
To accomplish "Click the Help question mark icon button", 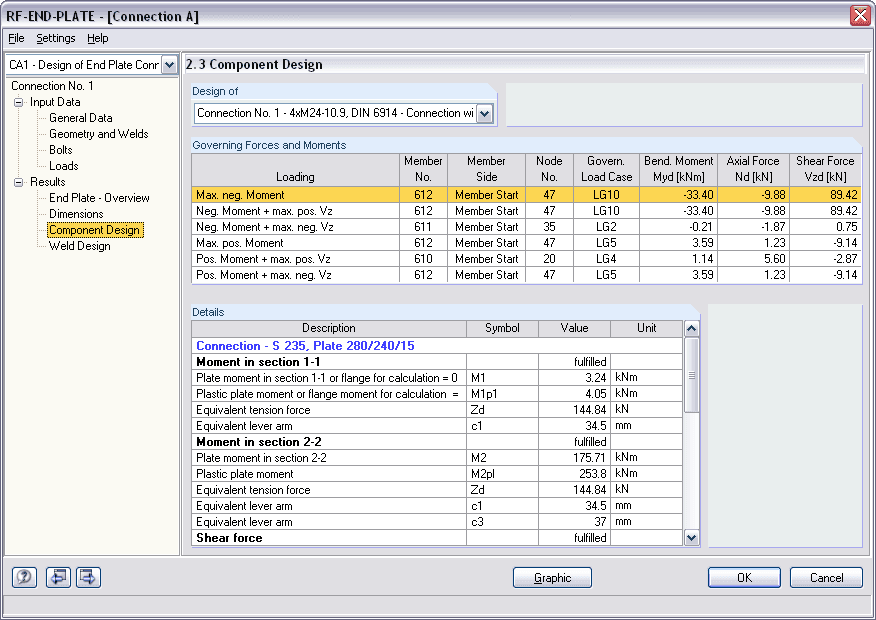I will (24, 577).
